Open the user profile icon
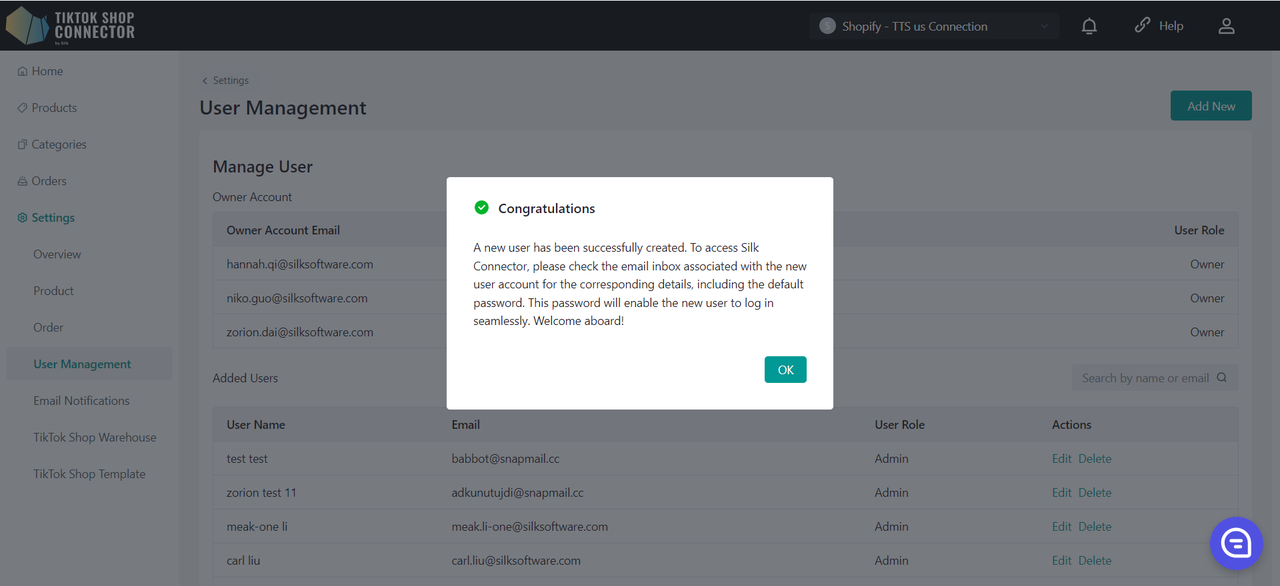The width and height of the screenshot is (1280, 586). pyautogui.click(x=1226, y=27)
